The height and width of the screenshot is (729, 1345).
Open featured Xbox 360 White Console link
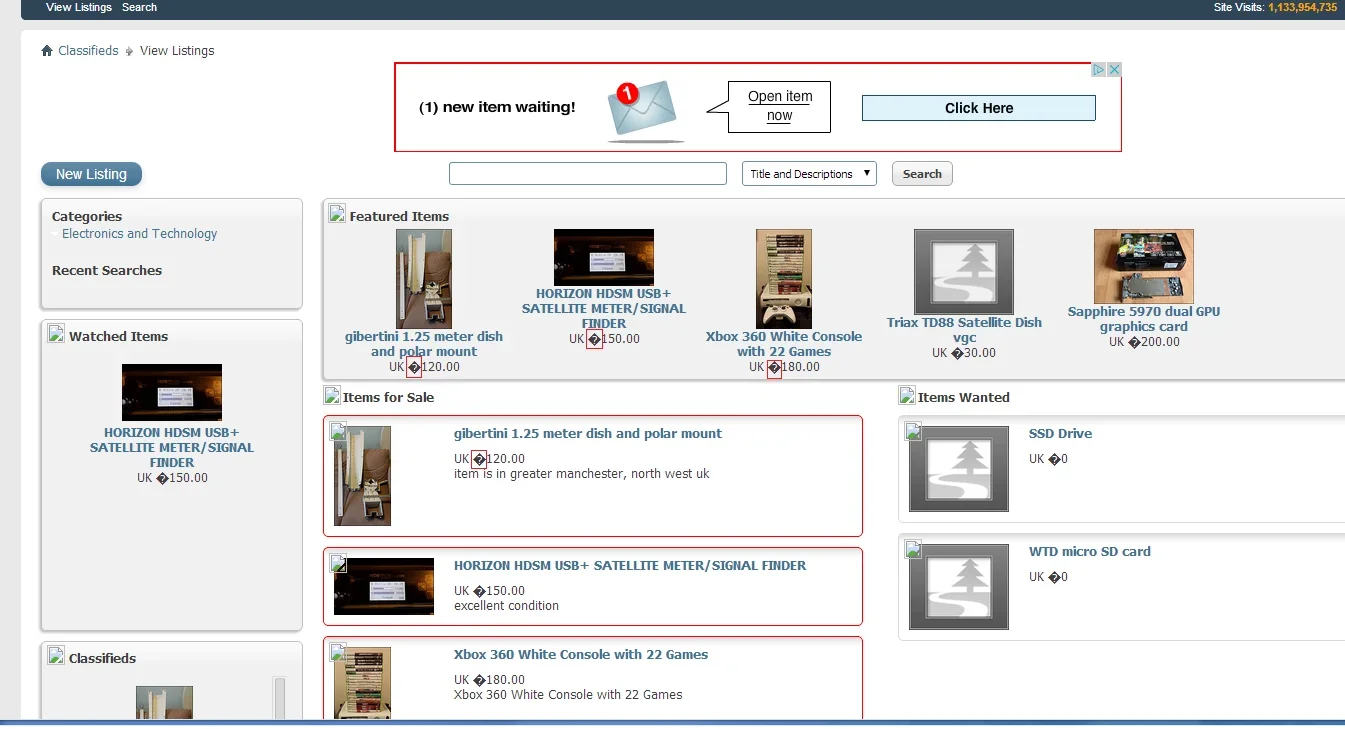tap(784, 344)
